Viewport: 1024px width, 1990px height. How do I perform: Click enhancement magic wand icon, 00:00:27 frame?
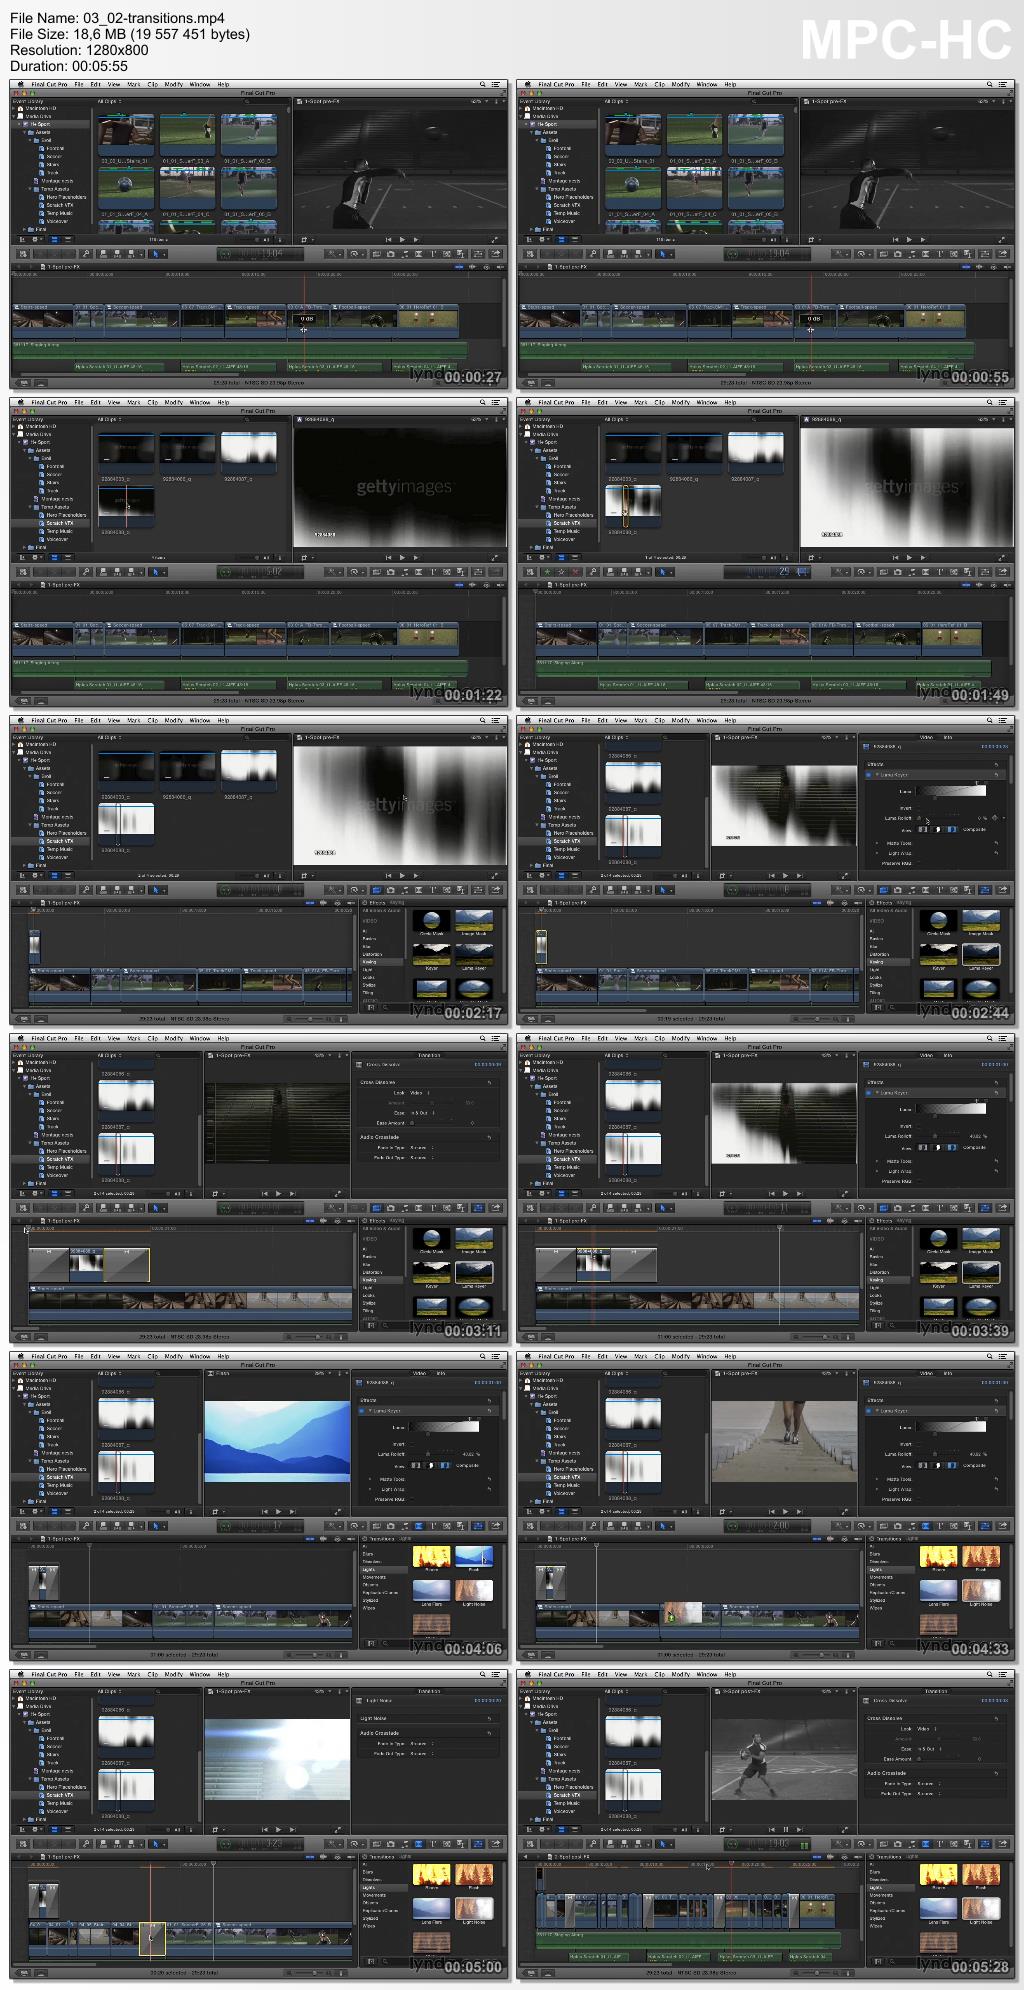click(x=332, y=254)
